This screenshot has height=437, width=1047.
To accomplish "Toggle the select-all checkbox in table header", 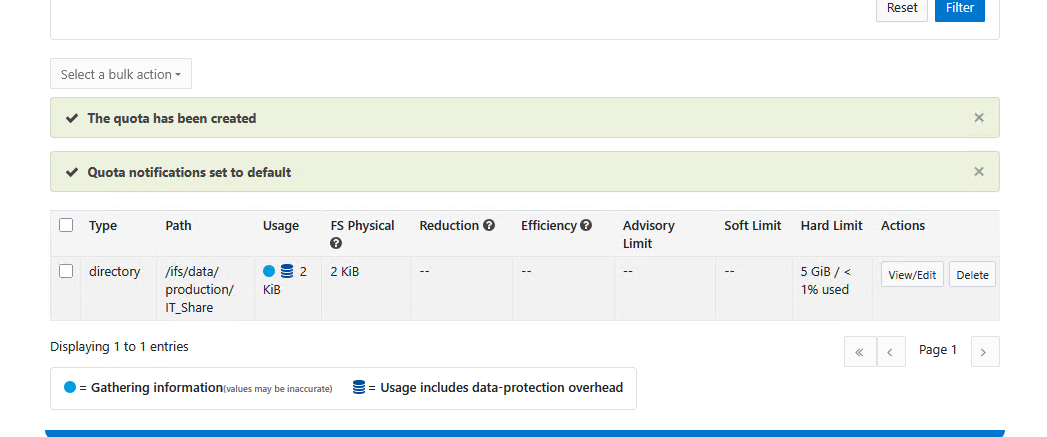I will [66, 226].
